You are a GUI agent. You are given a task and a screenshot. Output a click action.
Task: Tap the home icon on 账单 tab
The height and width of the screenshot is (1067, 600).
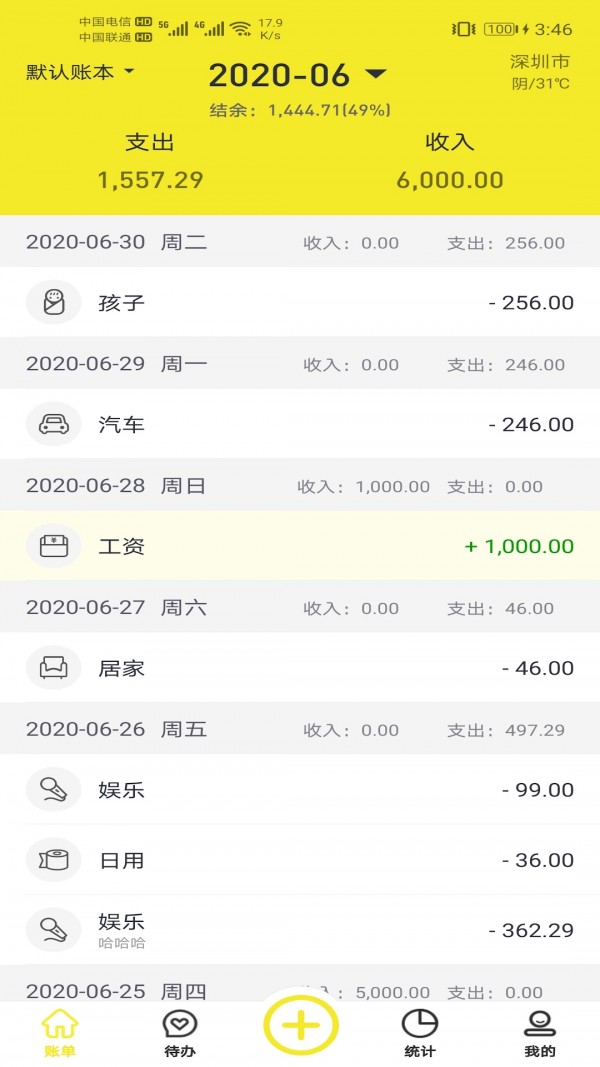tap(60, 1022)
